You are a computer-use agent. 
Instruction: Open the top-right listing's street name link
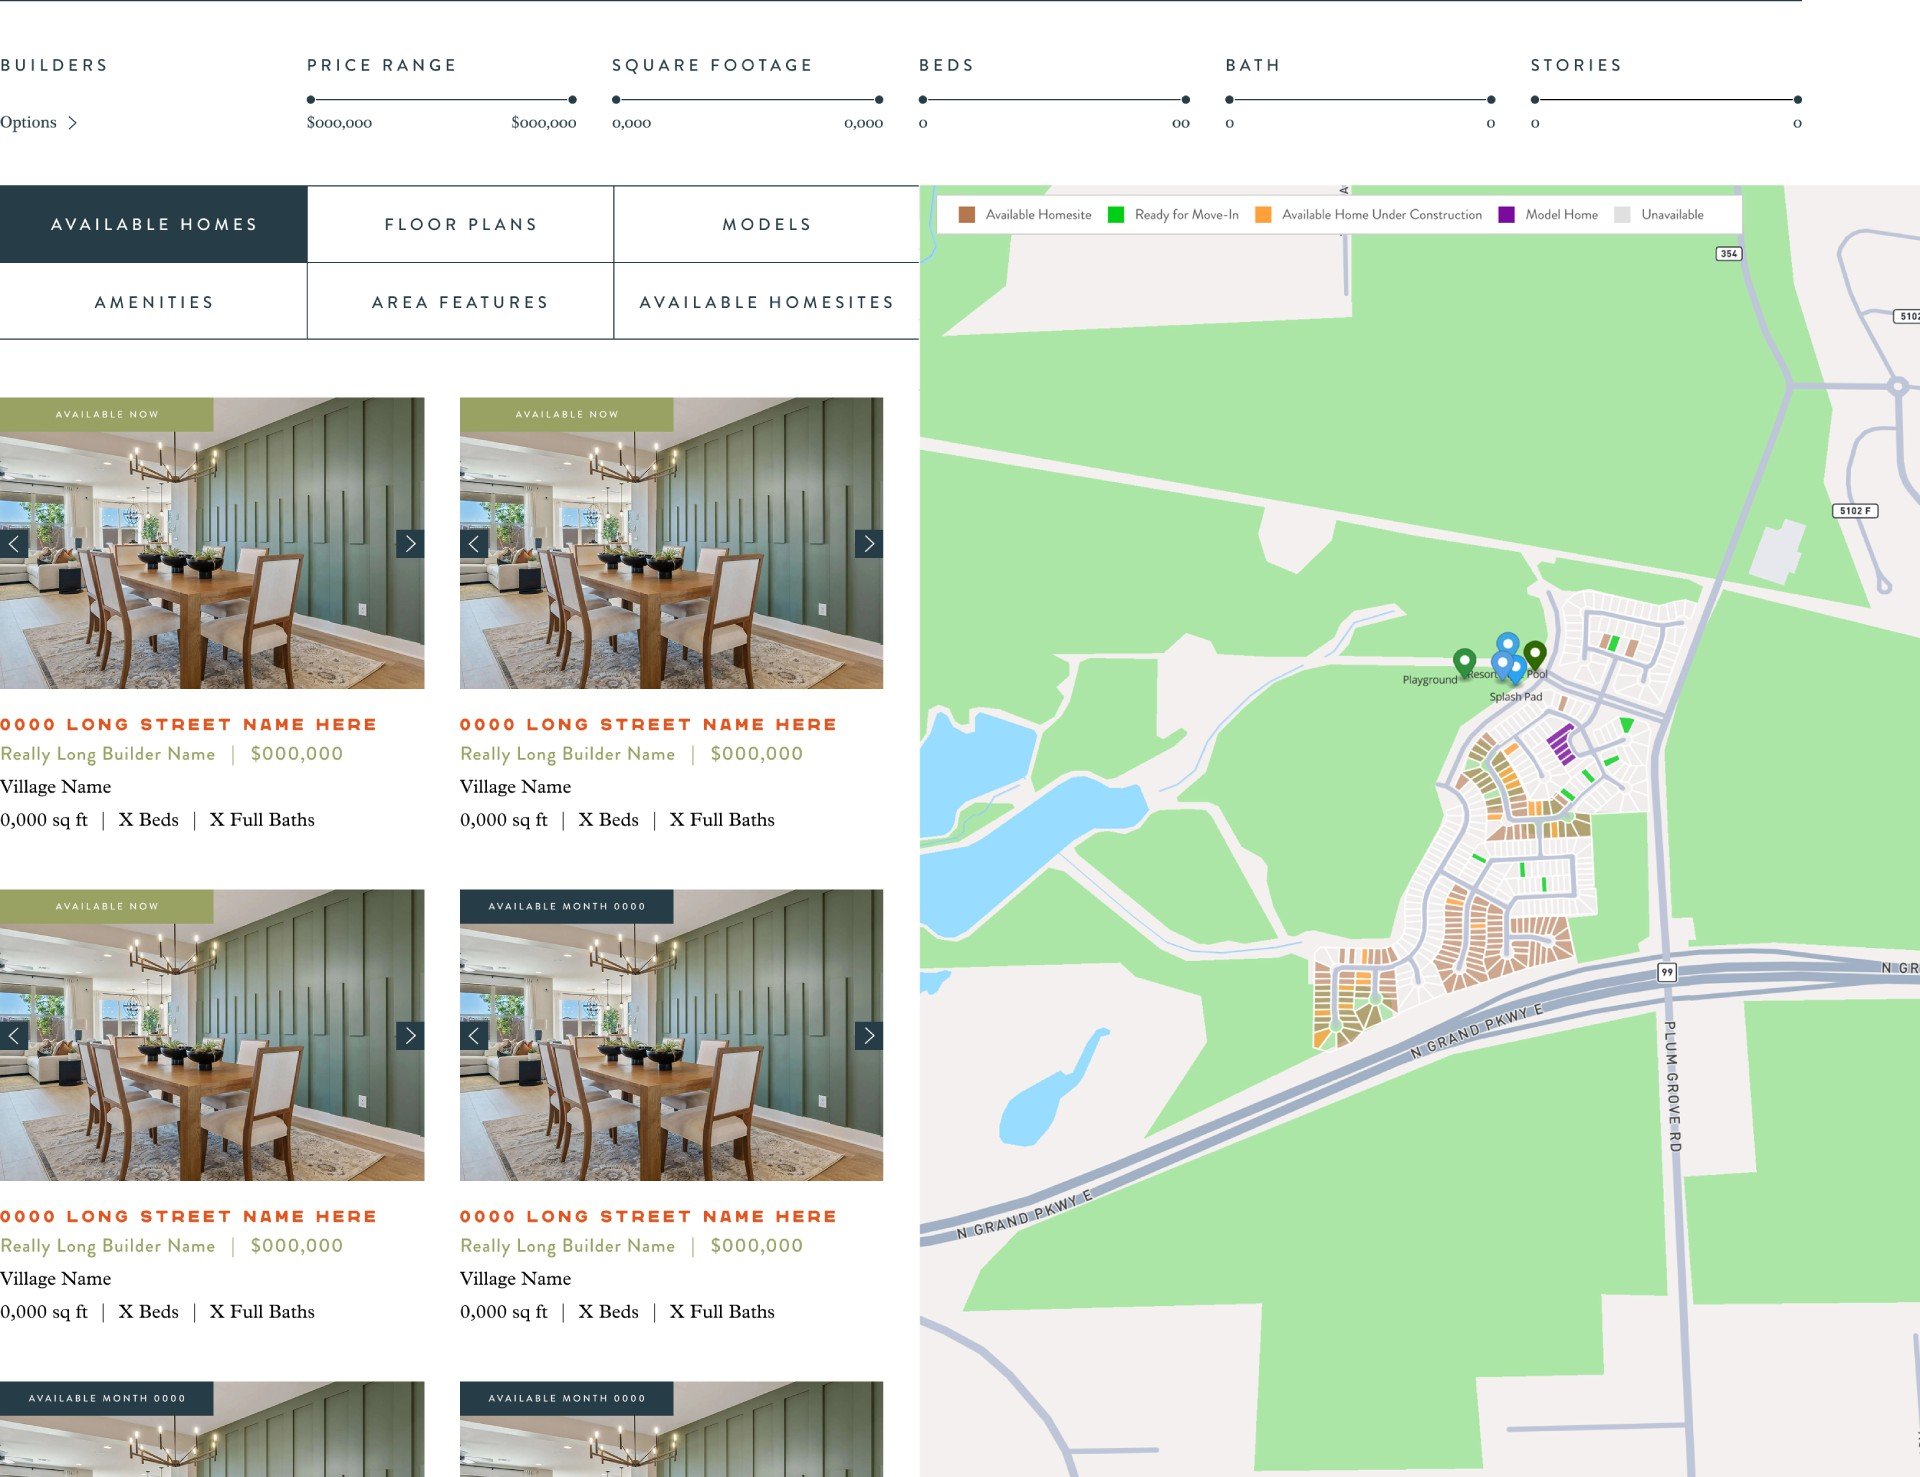pos(648,724)
